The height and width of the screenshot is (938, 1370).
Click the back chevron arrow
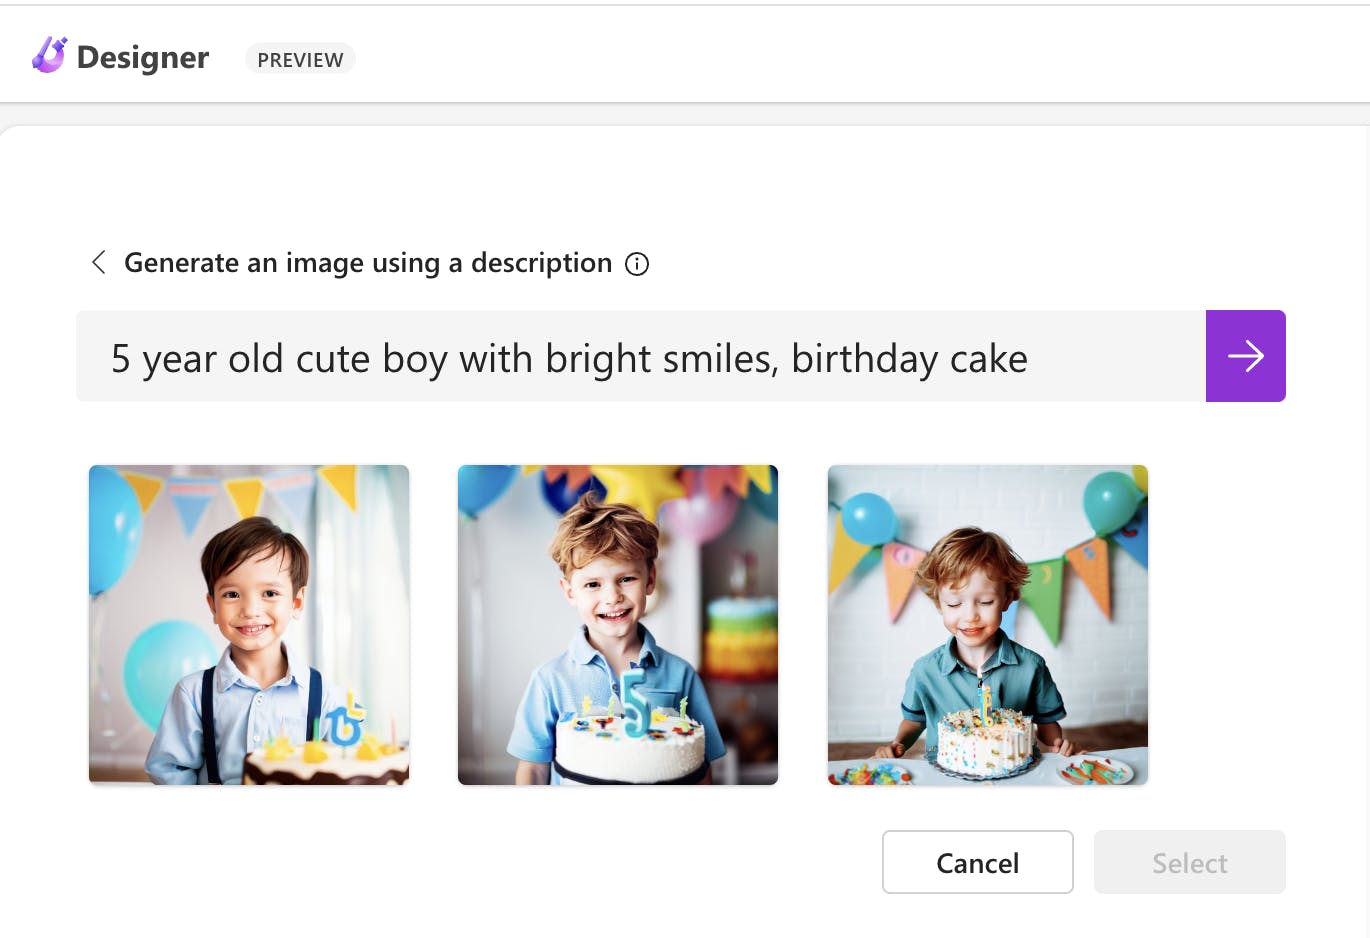tap(98, 262)
